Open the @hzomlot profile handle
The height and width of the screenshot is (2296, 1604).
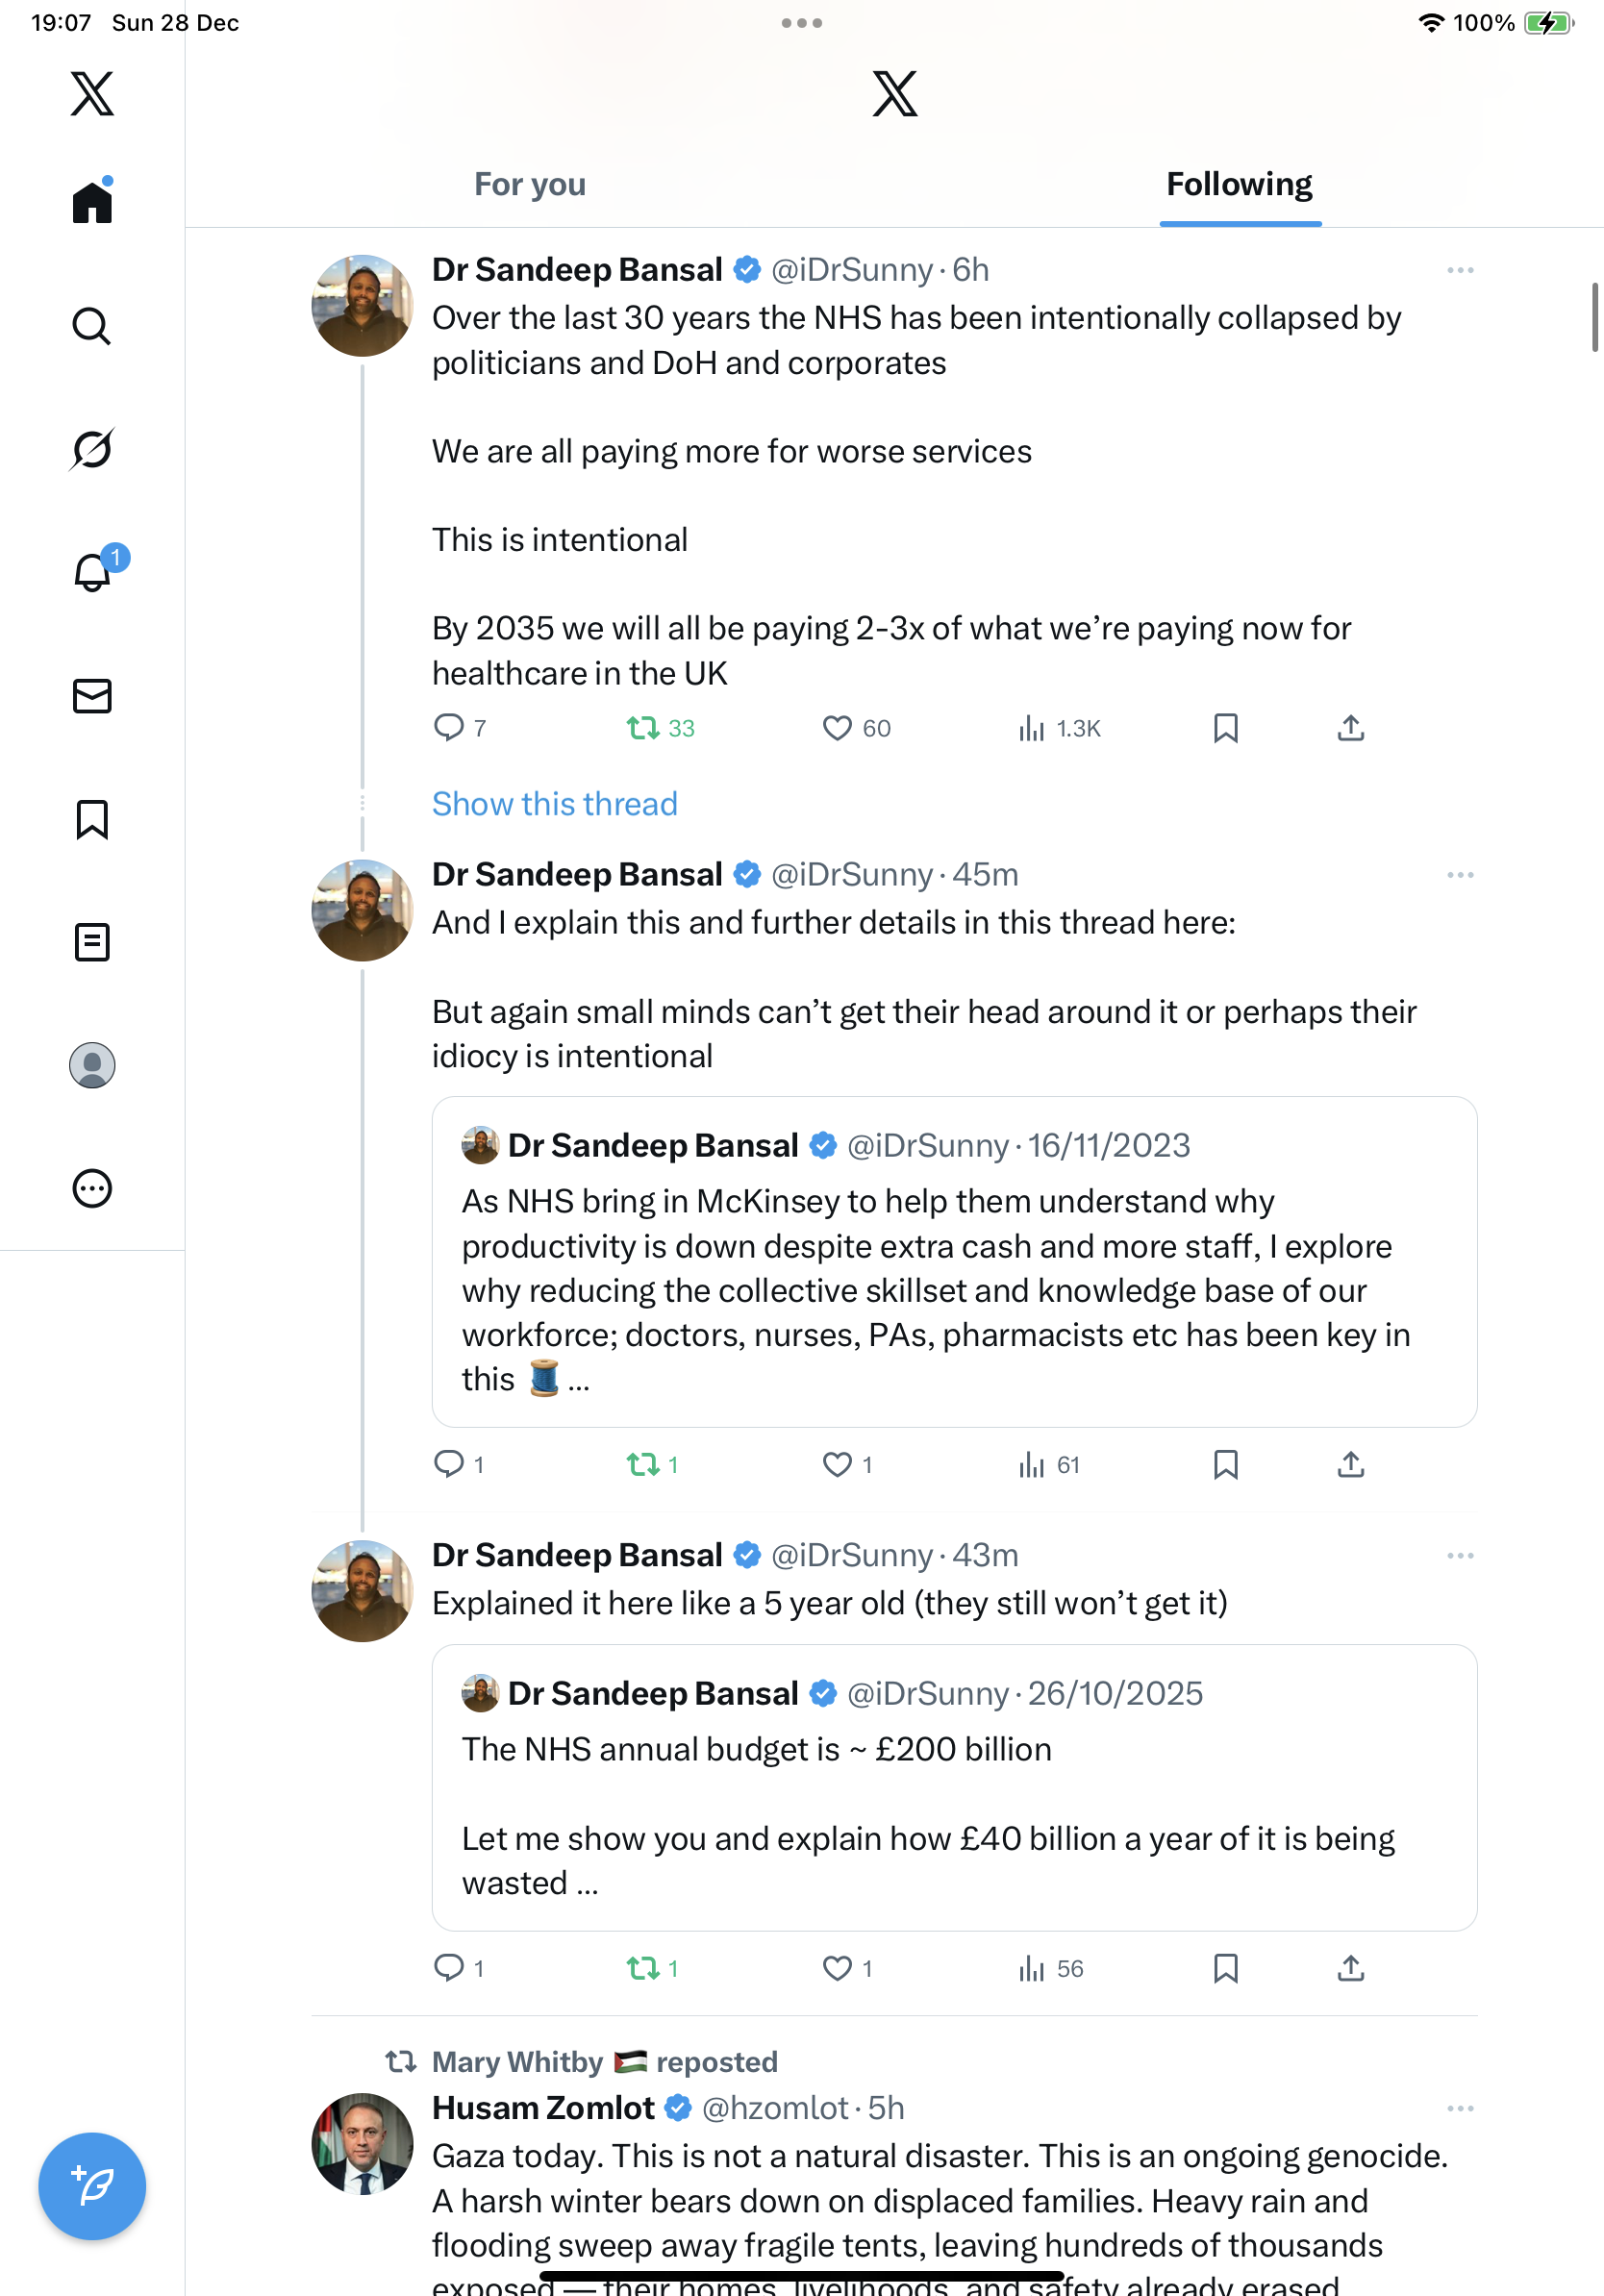click(x=775, y=2109)
